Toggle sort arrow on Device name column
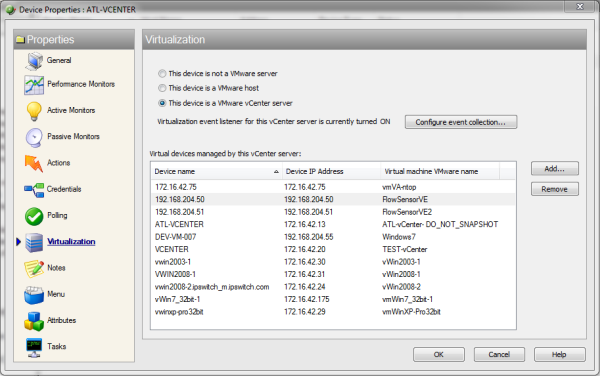 point(276,172)
